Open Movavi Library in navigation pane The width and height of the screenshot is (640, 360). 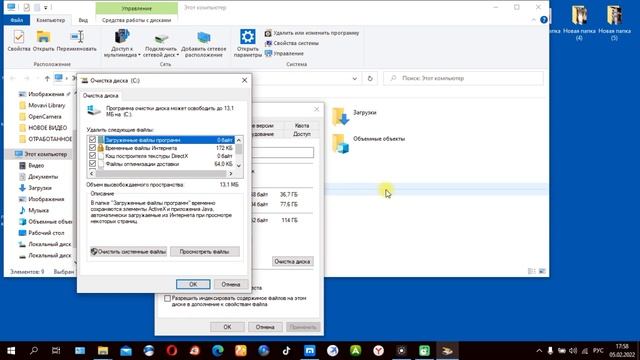47,105
